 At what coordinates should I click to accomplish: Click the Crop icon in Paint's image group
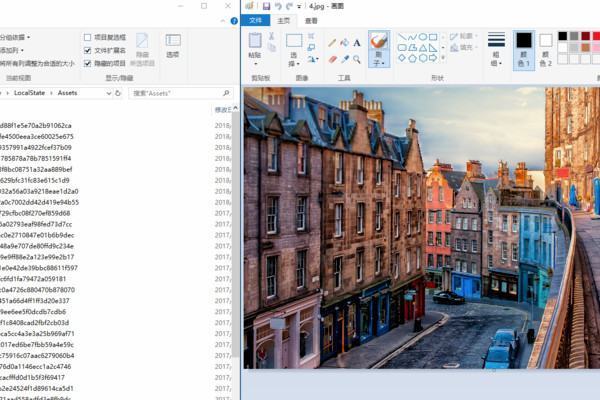point(311,36)
